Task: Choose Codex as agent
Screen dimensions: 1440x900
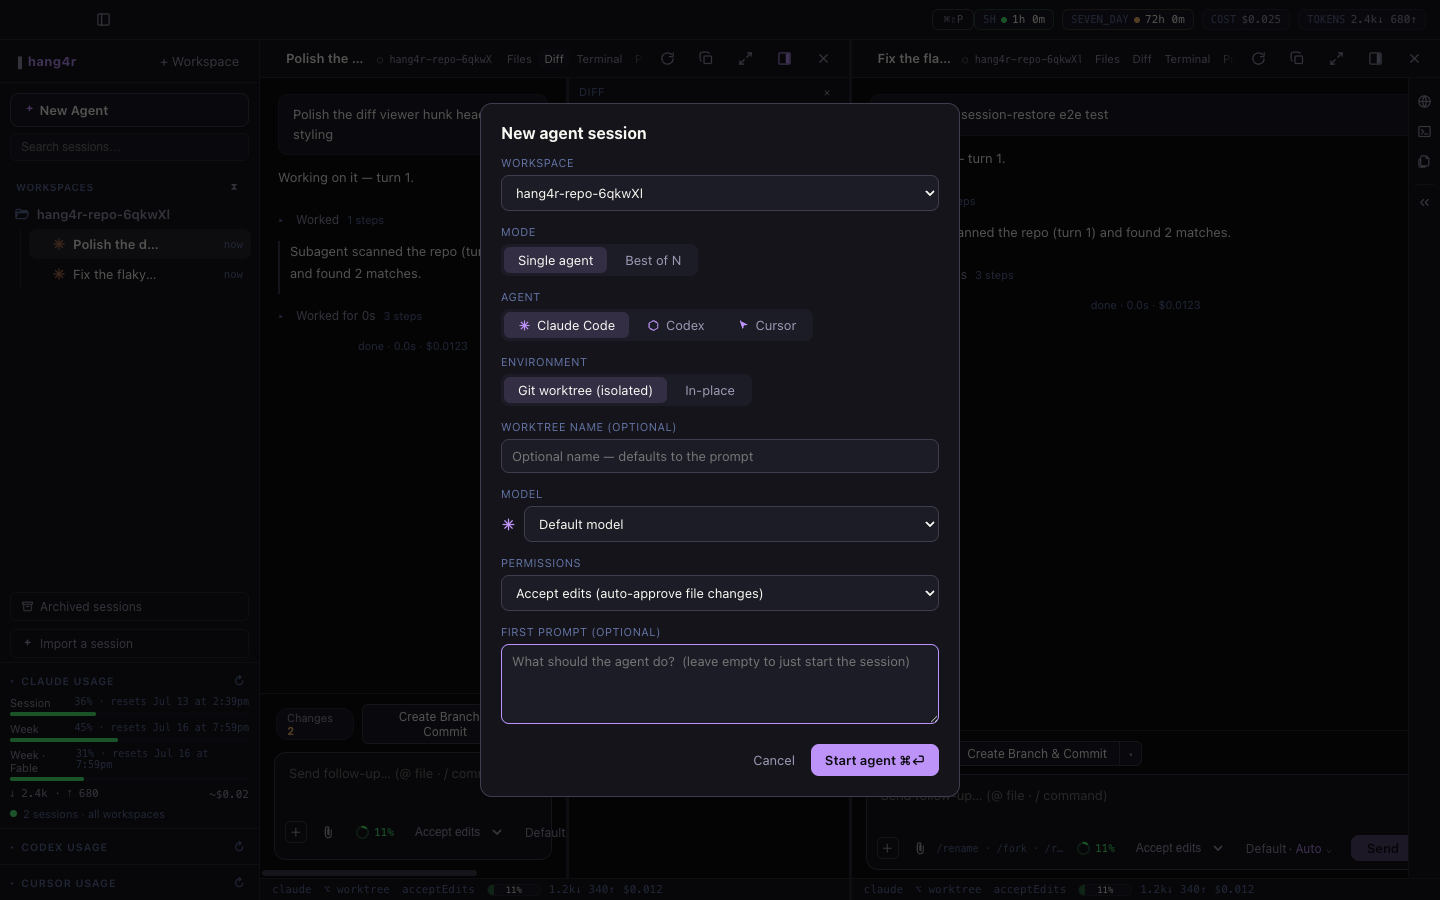Action: pyautogui.click(x=676, y=325)
